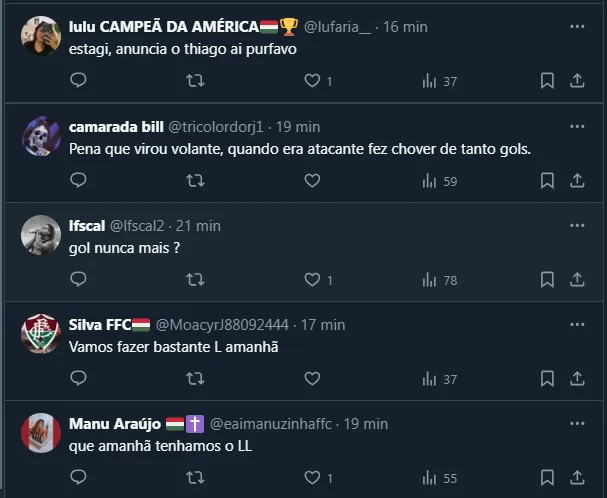This screenshot has height=498, width=607.
Task: Share camarada bill's tweet
Action: [577, 180]
